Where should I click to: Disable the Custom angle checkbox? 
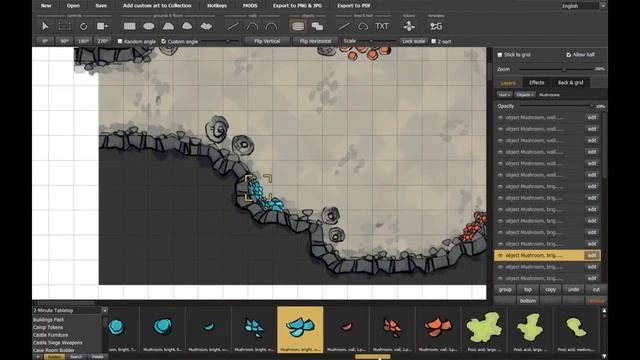click(x=164, y=41)
